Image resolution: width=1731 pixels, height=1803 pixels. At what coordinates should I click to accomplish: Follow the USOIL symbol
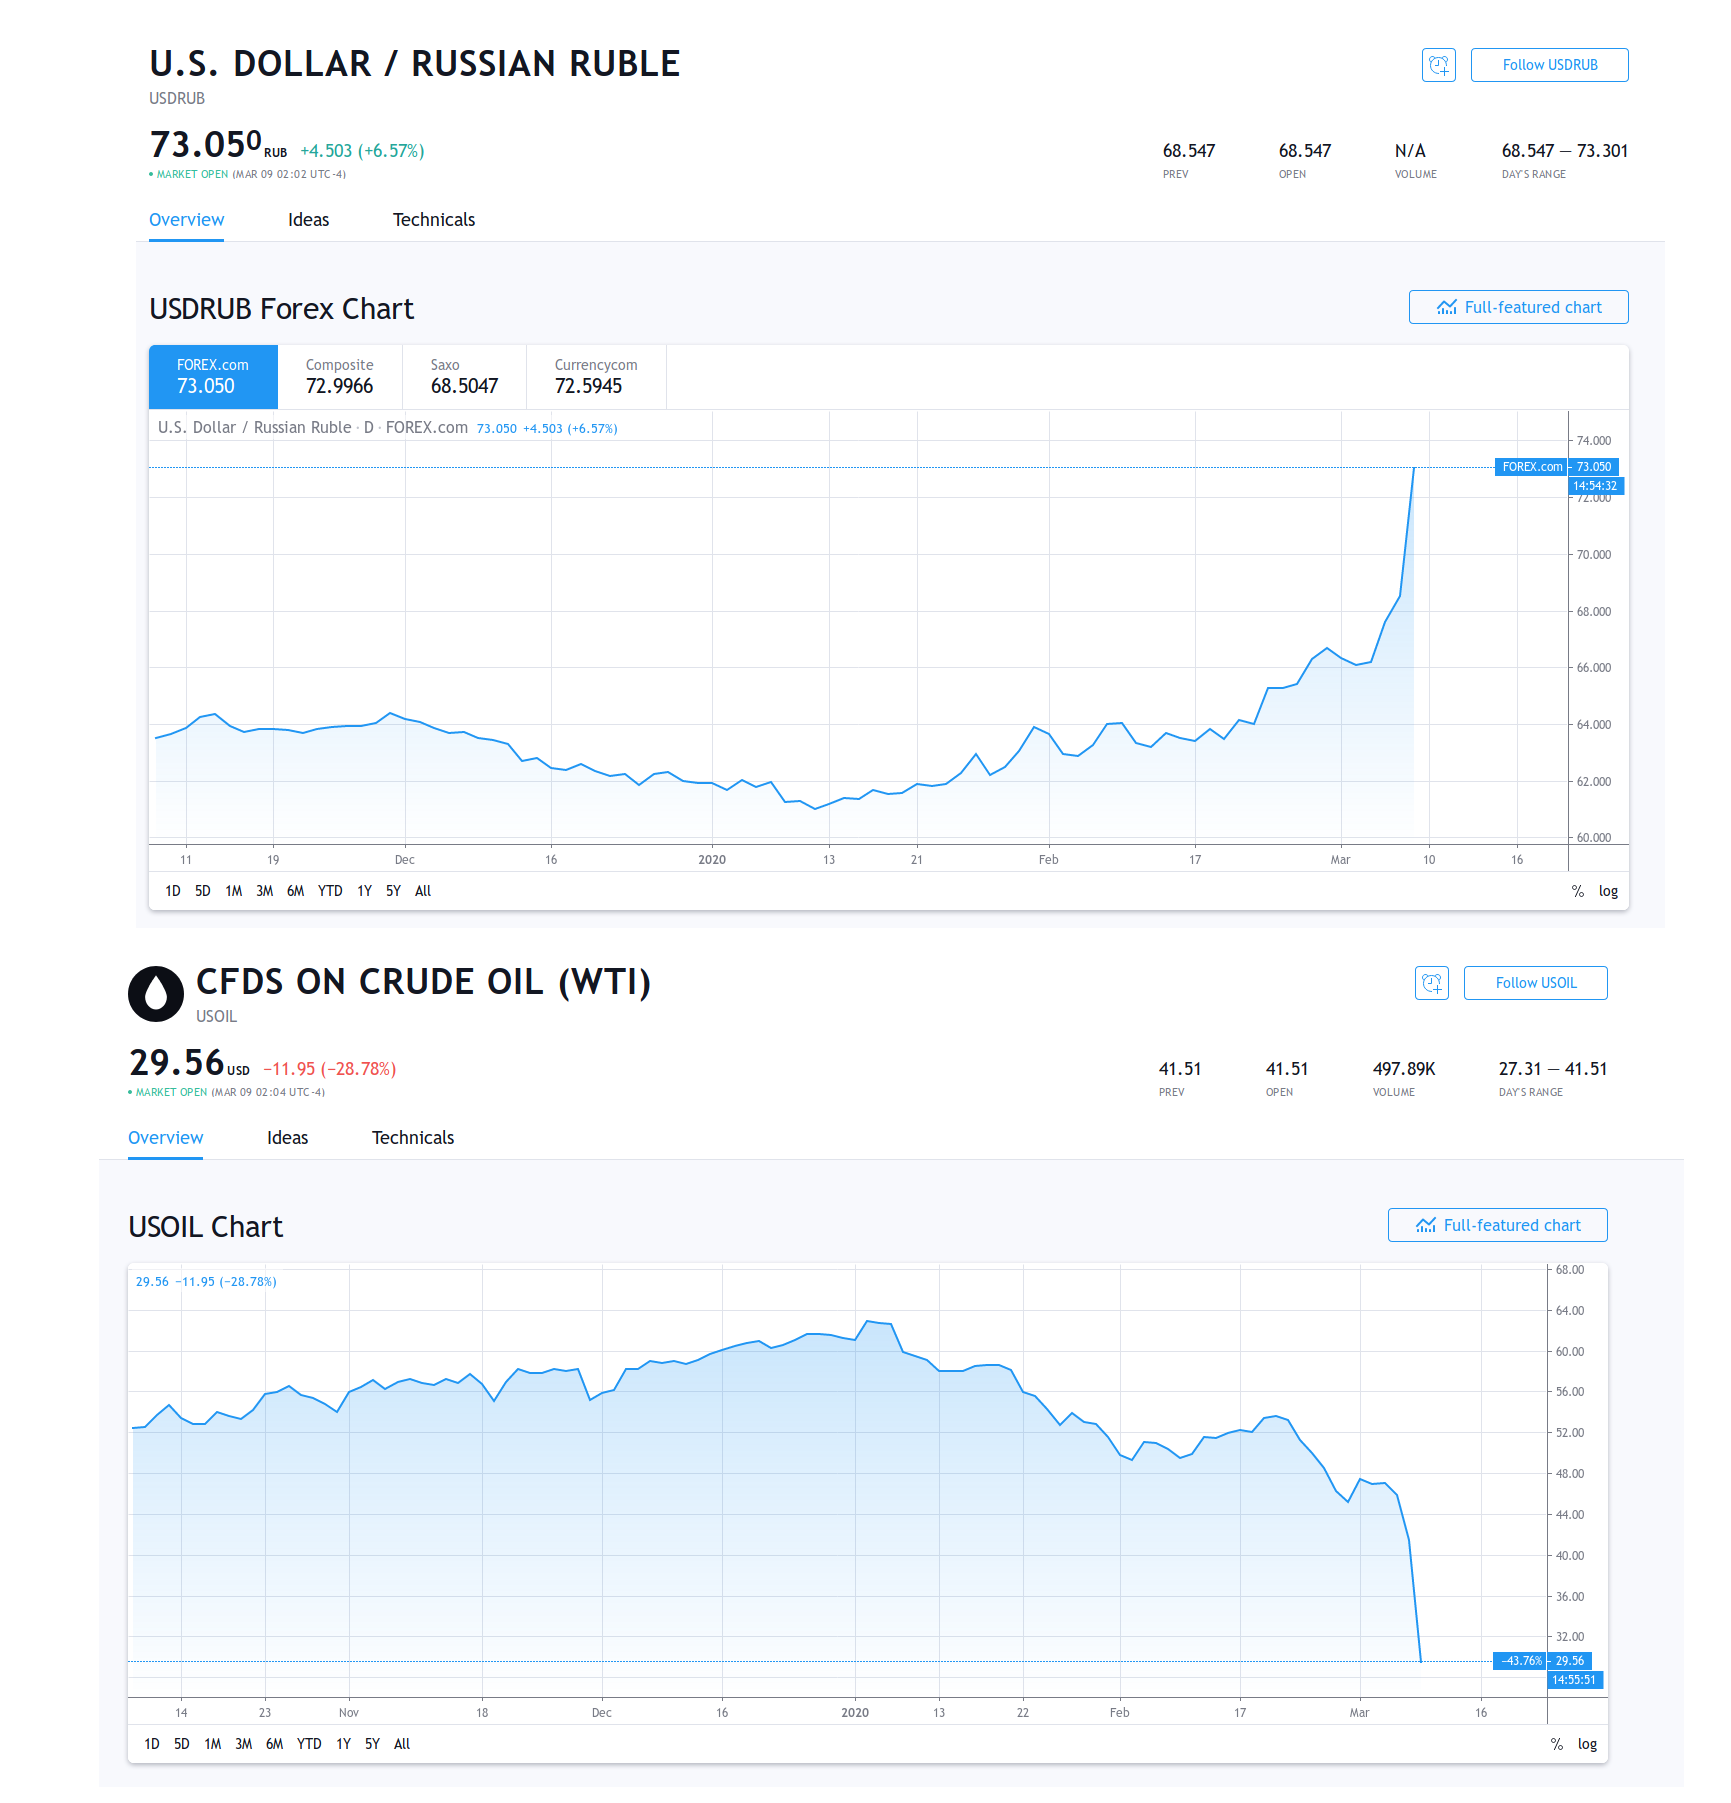coord(1535,983)
